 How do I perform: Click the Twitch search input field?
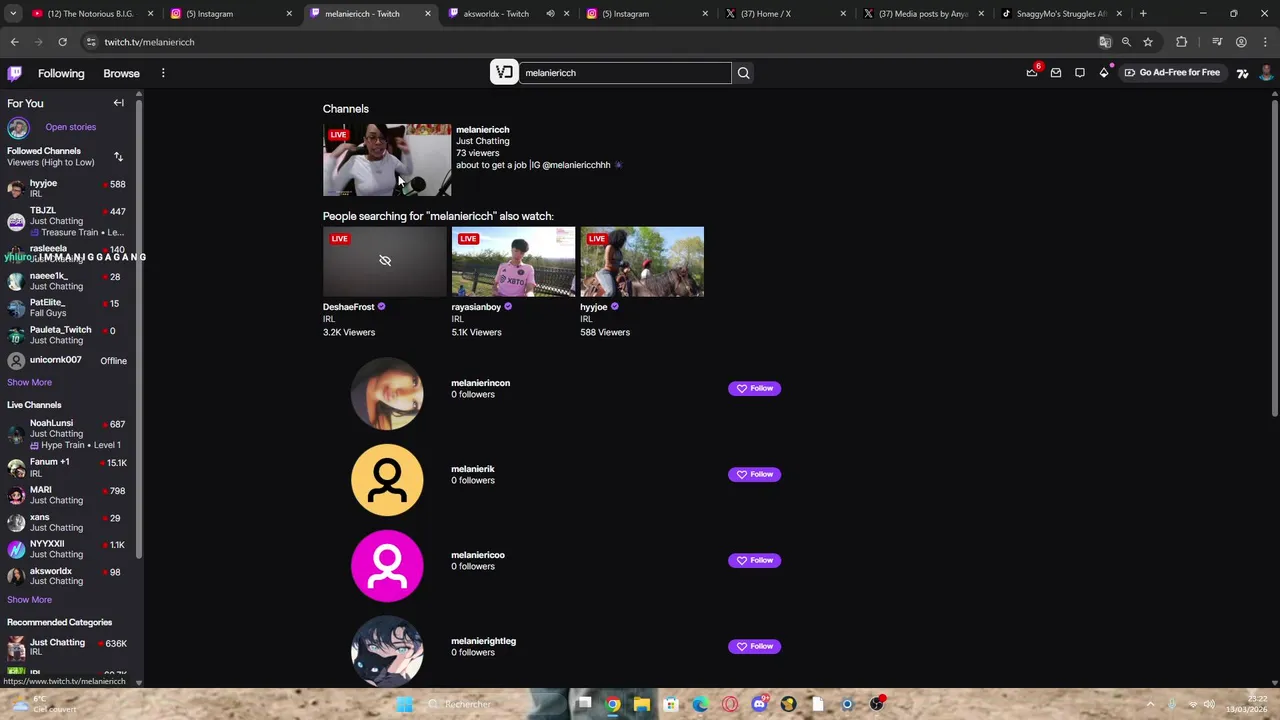tap(625, 72)
